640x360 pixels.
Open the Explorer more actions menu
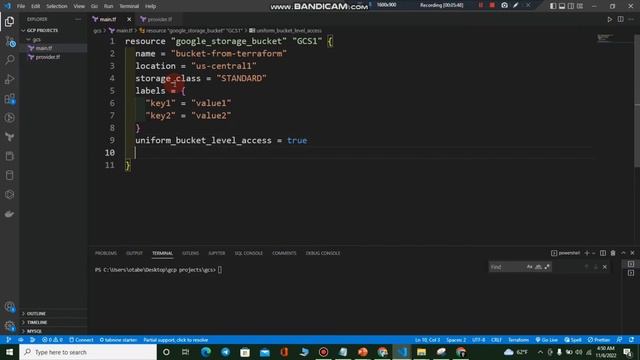(78, 19)
